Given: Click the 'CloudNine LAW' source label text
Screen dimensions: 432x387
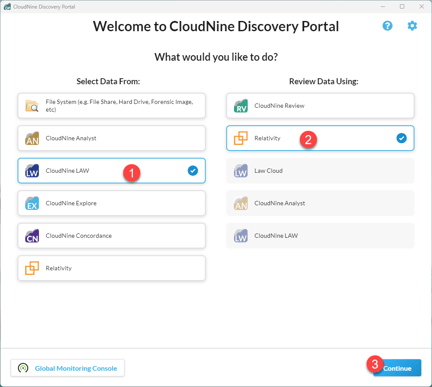Looking at the screenshot, I should [67, 171].
